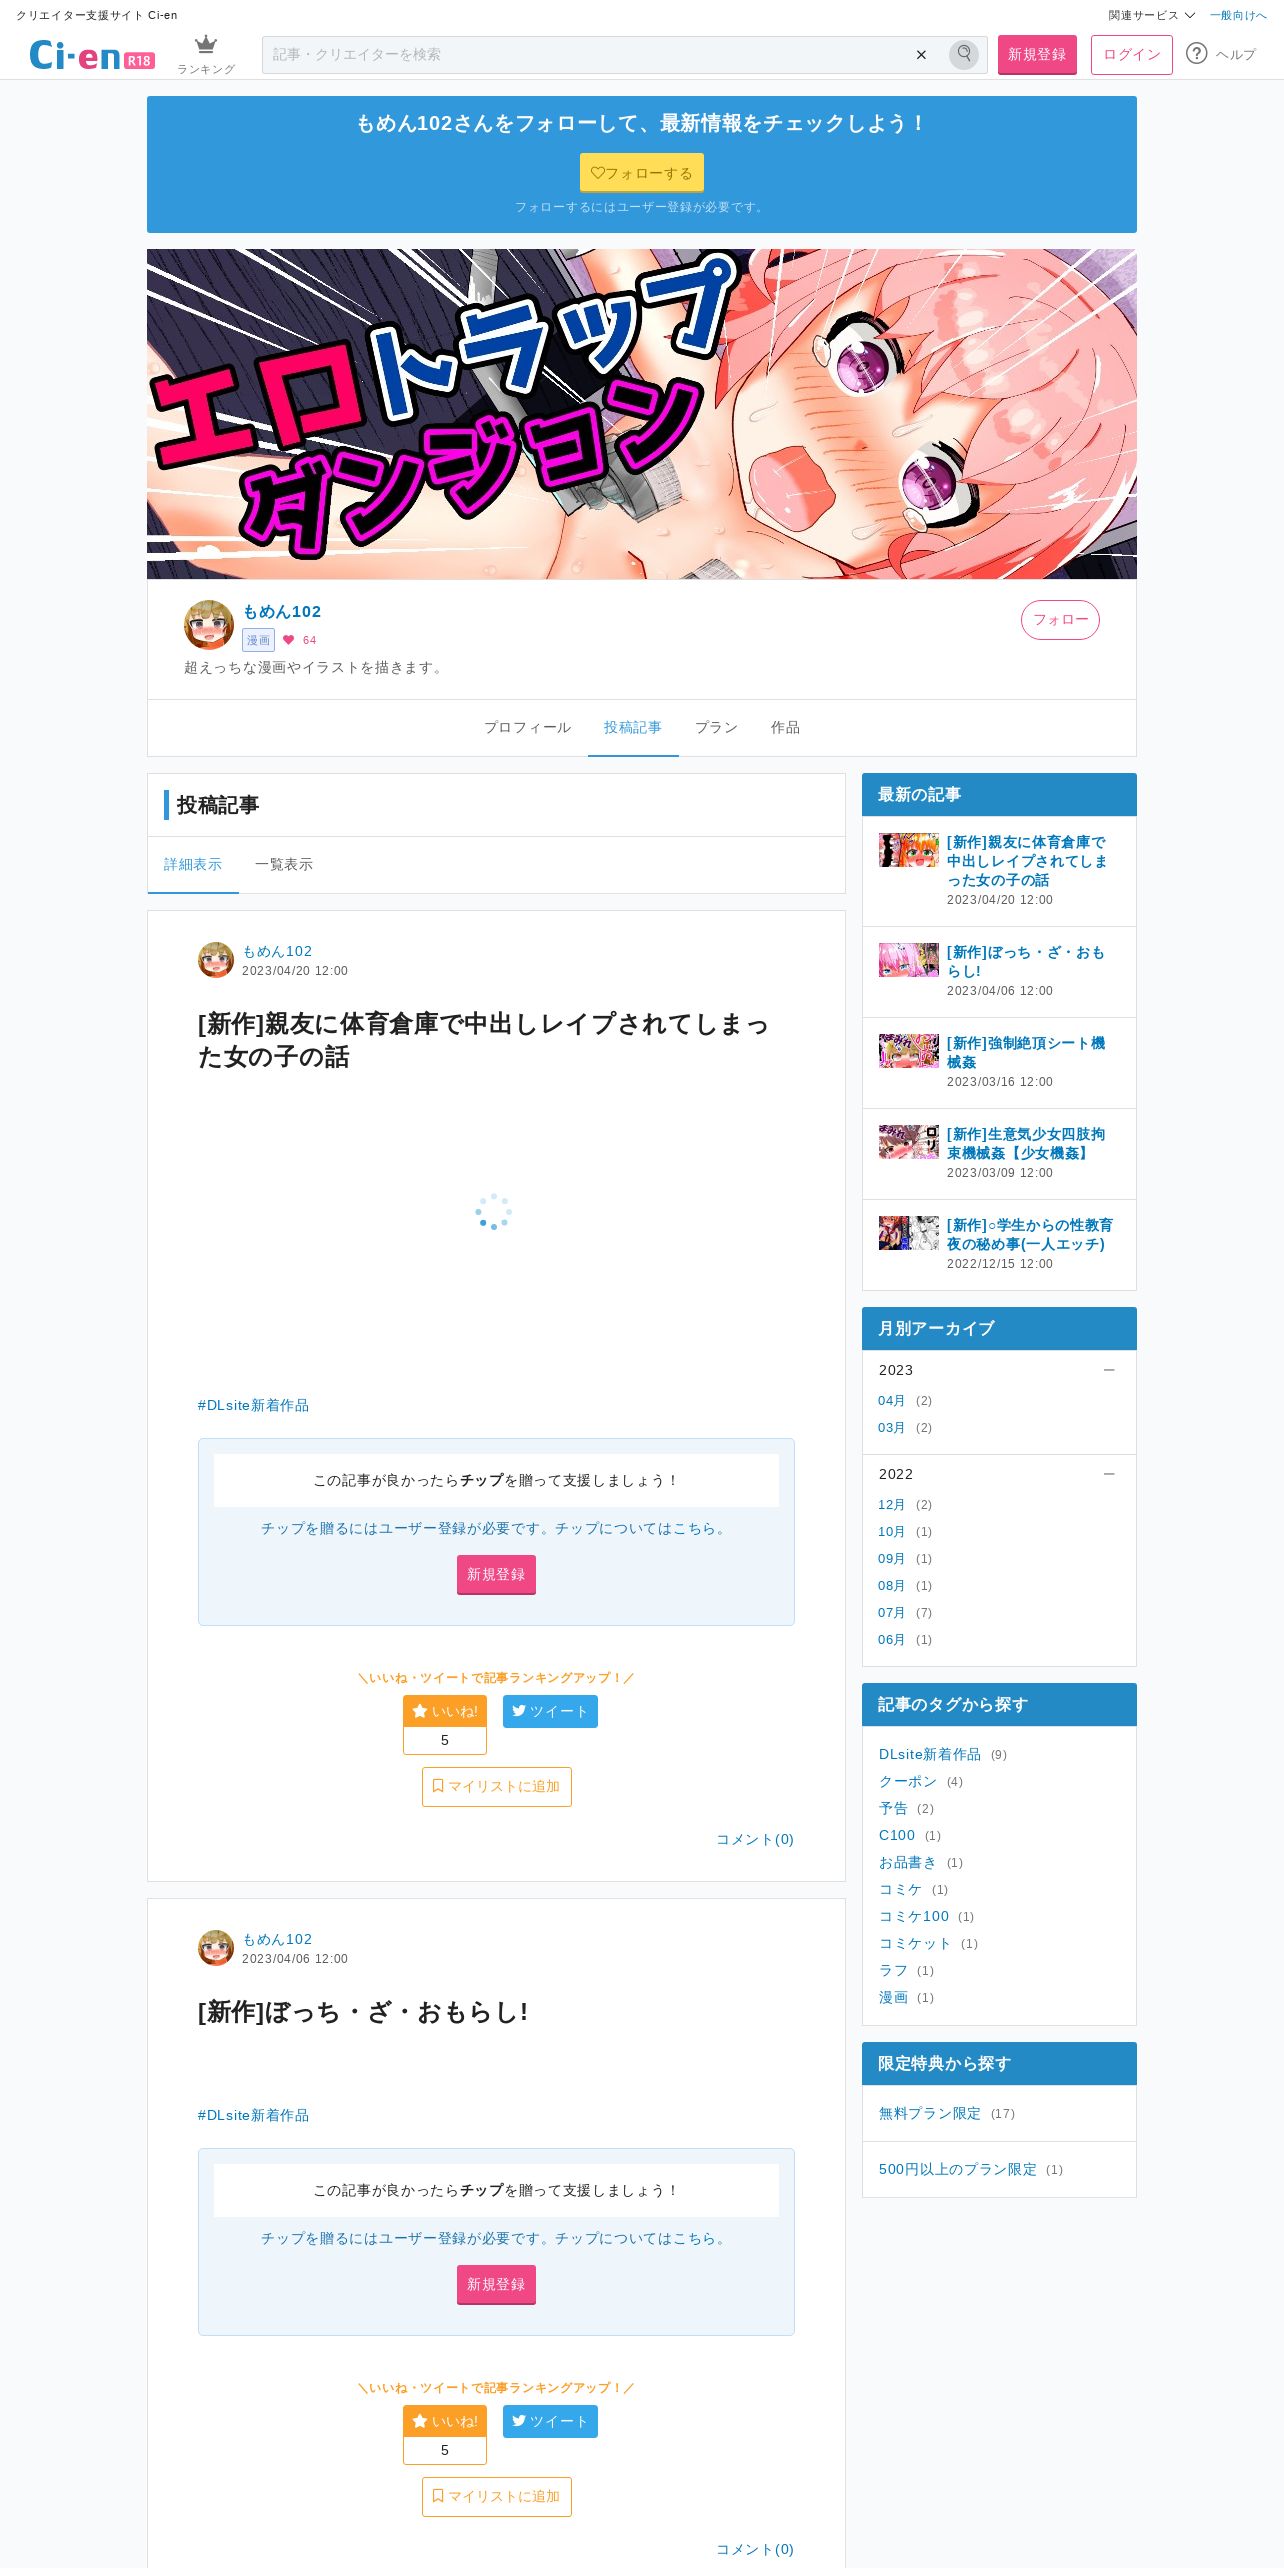This screenshot has width=1284, height=2568.
Task: Open the 2022 06月 archive
Action: (x=892, y=1640)
